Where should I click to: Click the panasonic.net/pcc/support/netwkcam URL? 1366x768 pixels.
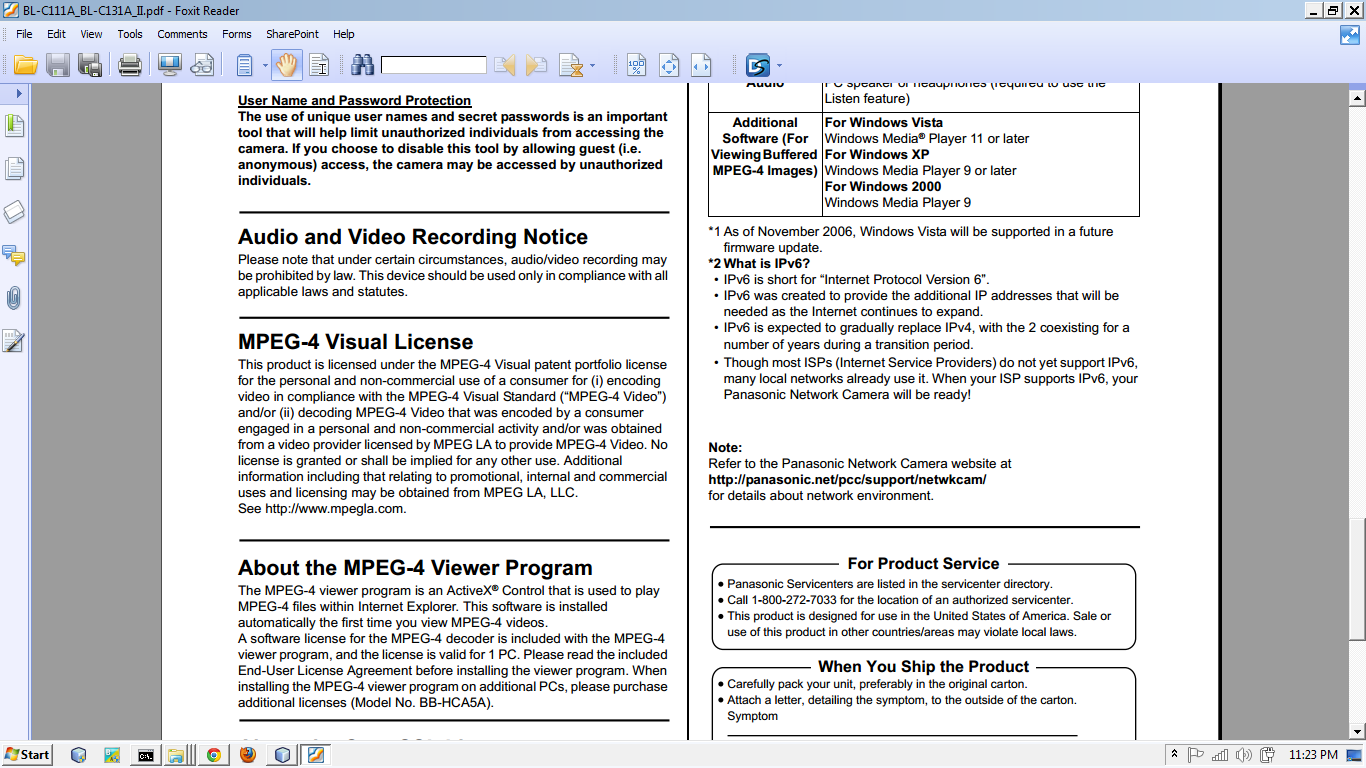point(847,479)
